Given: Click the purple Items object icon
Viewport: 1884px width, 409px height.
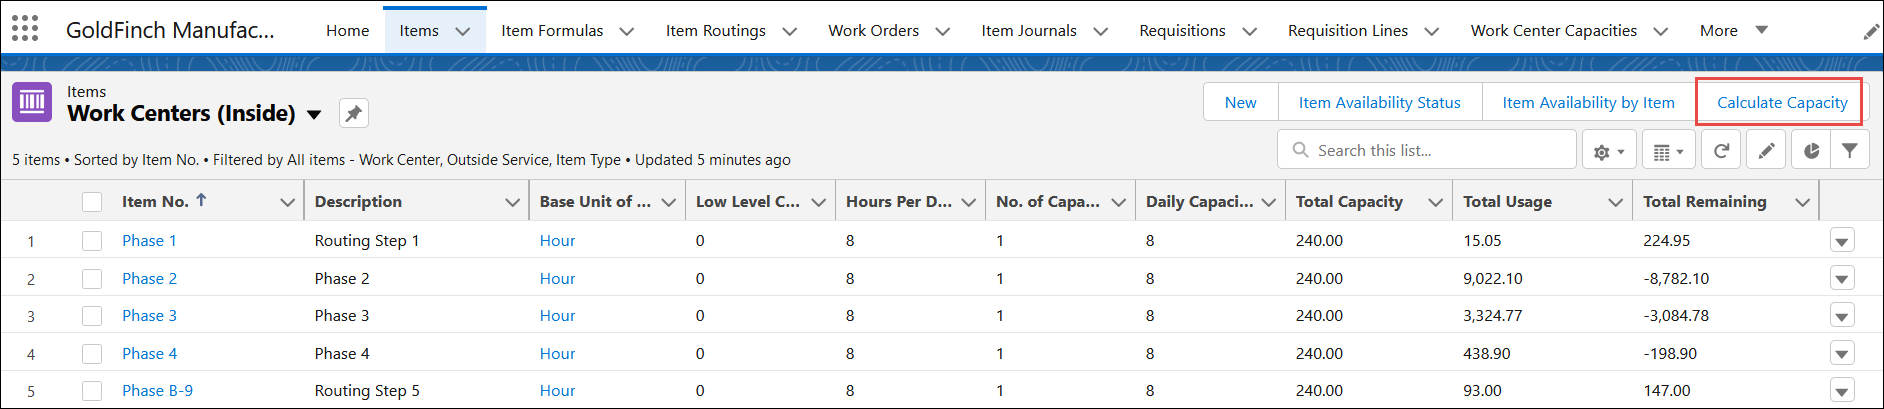Looking at the screenshot, I should coord(32,102).
